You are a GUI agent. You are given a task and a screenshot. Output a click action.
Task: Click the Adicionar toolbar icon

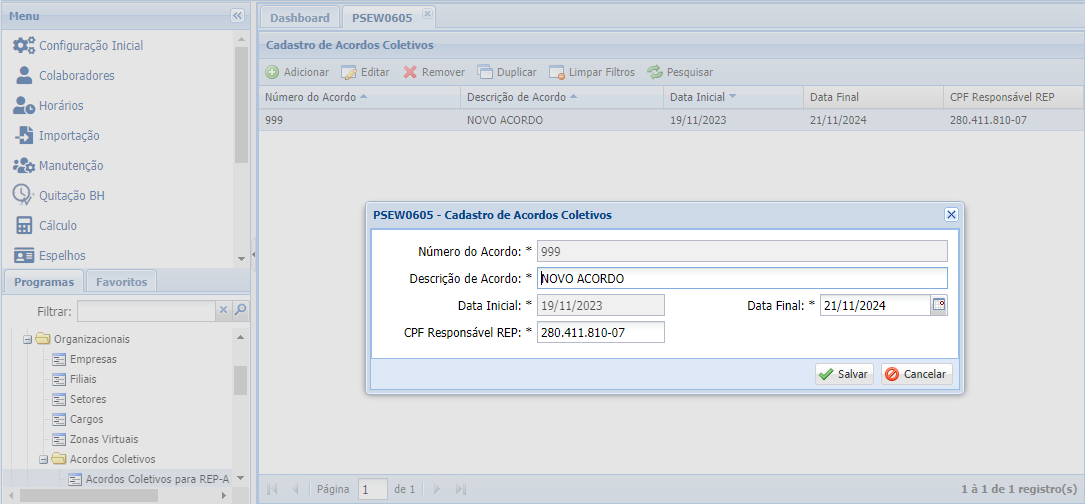pyautogui.click(x=272, y=72)
